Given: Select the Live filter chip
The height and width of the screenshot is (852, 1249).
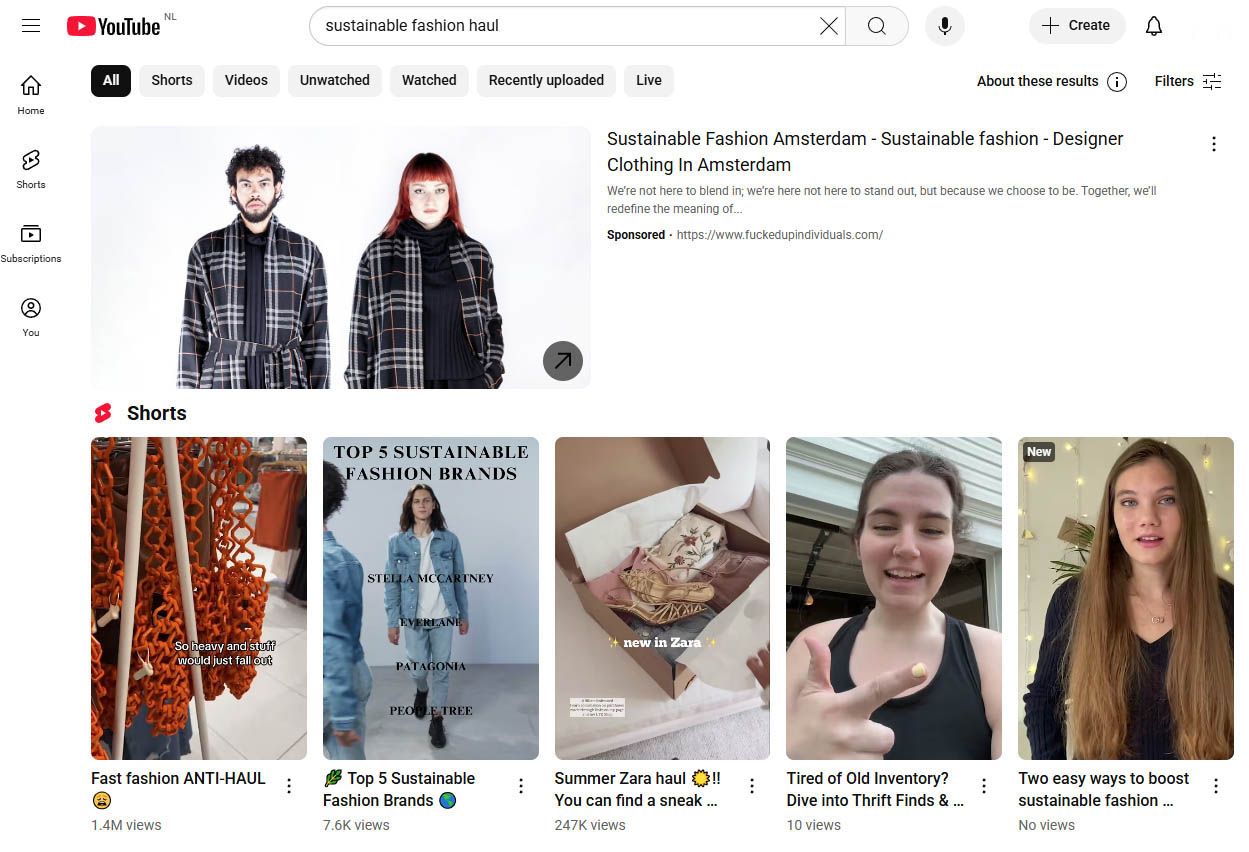Looking at the screenshot, I should 649,80.
